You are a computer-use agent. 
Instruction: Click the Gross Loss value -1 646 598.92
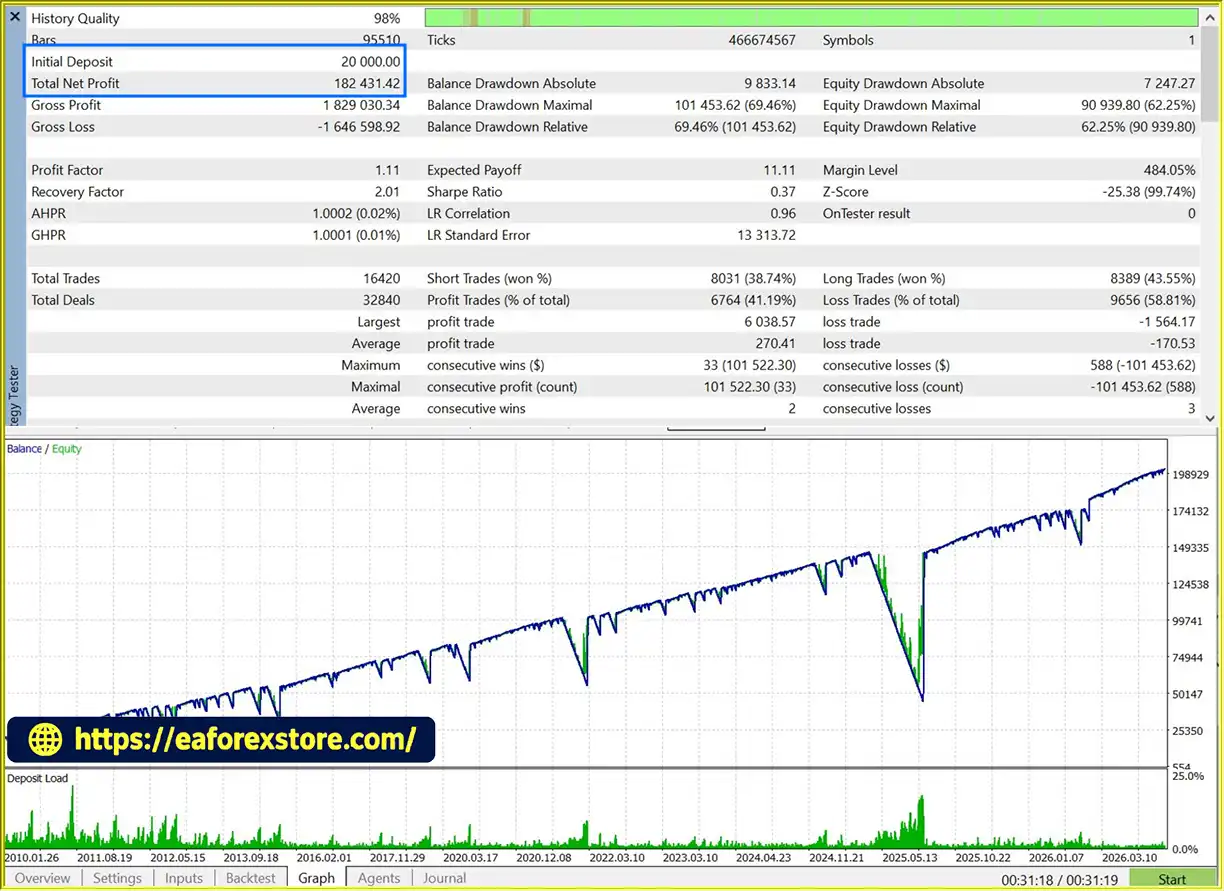pos(359,127)
